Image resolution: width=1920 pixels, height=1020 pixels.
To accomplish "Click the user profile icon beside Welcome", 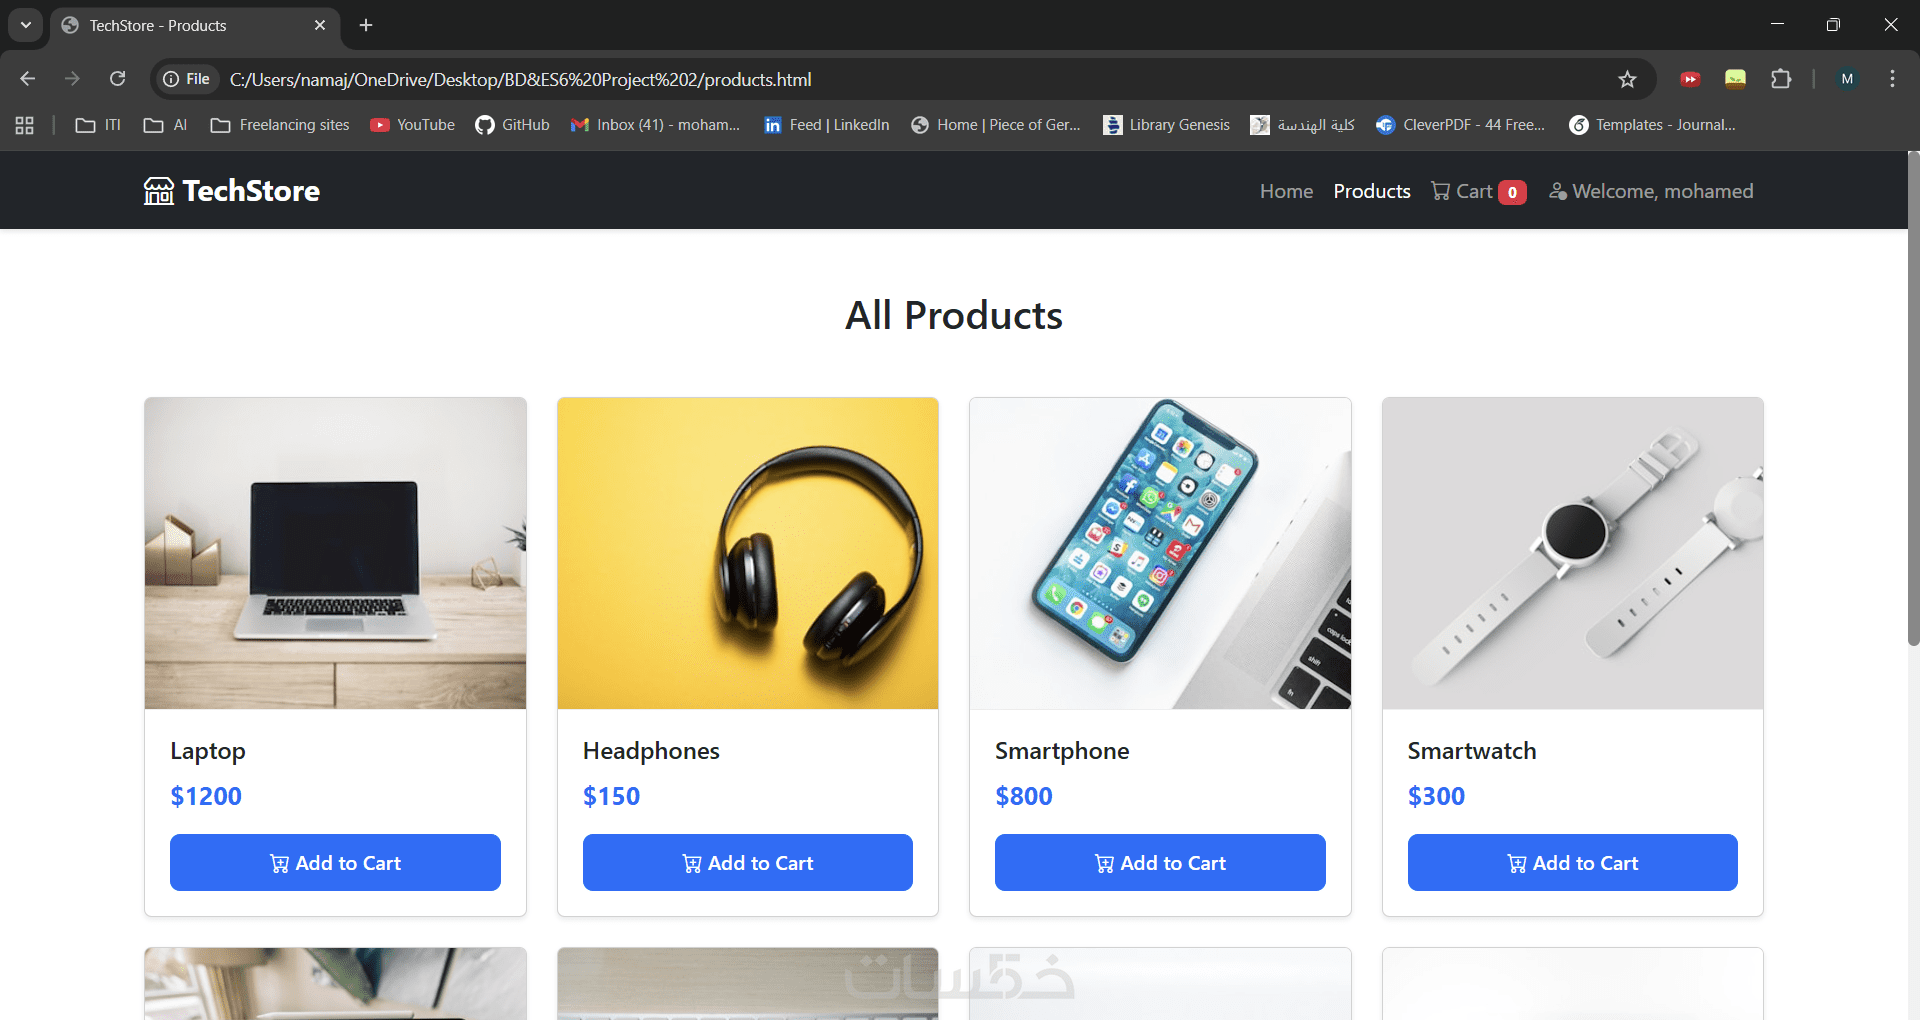I will [x=1557, y=191].
